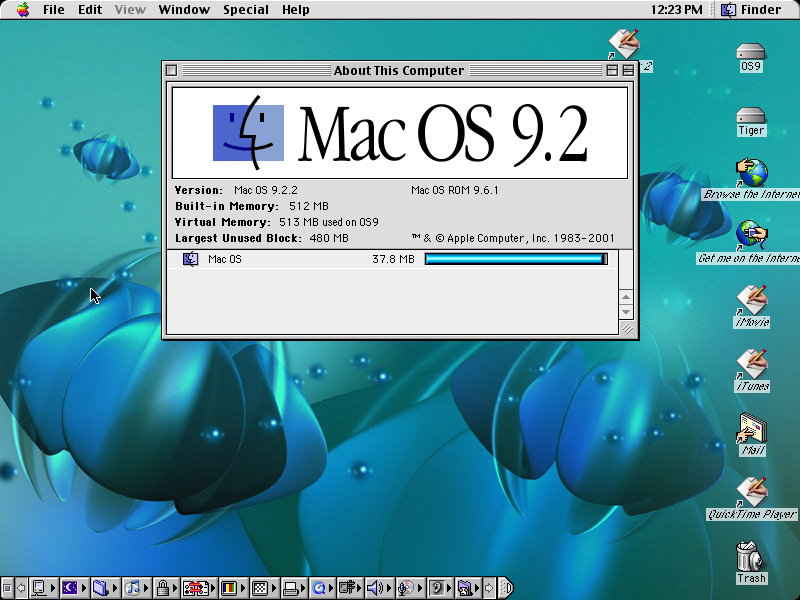
Task: Click the Mac OS memory usage bar
Action: (x=516, y=259)
